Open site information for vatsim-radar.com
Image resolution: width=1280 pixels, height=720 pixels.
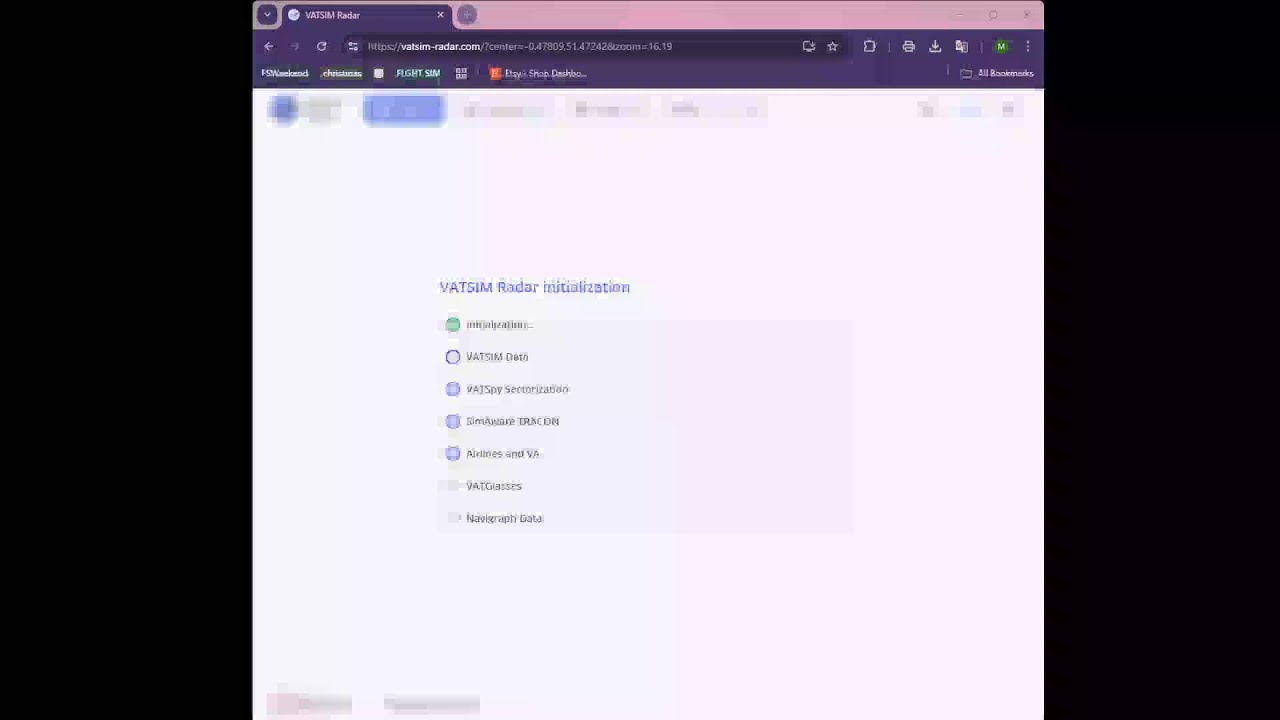(353, 46)
